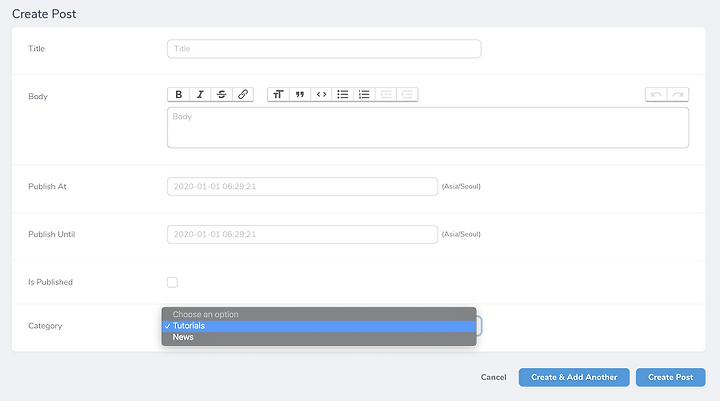
Task: Click the undo arrow in editor
Action: (x=656, y=95)
